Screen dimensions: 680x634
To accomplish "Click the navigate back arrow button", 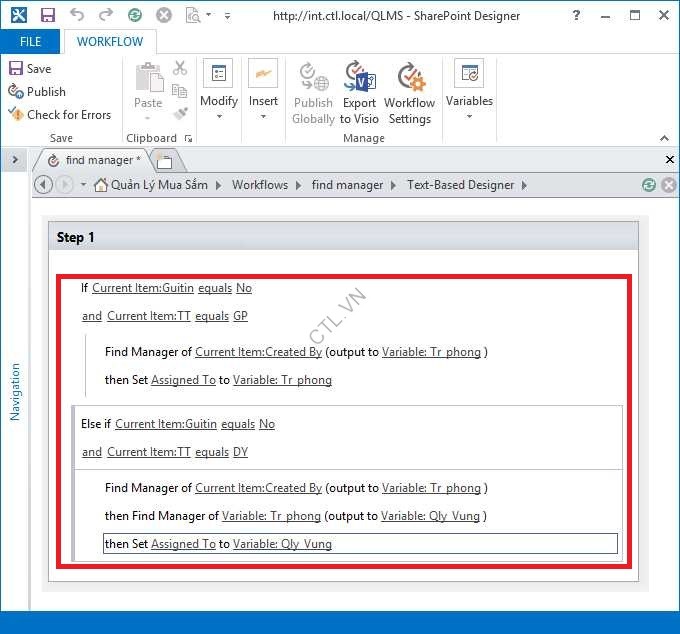I will 42,185.
